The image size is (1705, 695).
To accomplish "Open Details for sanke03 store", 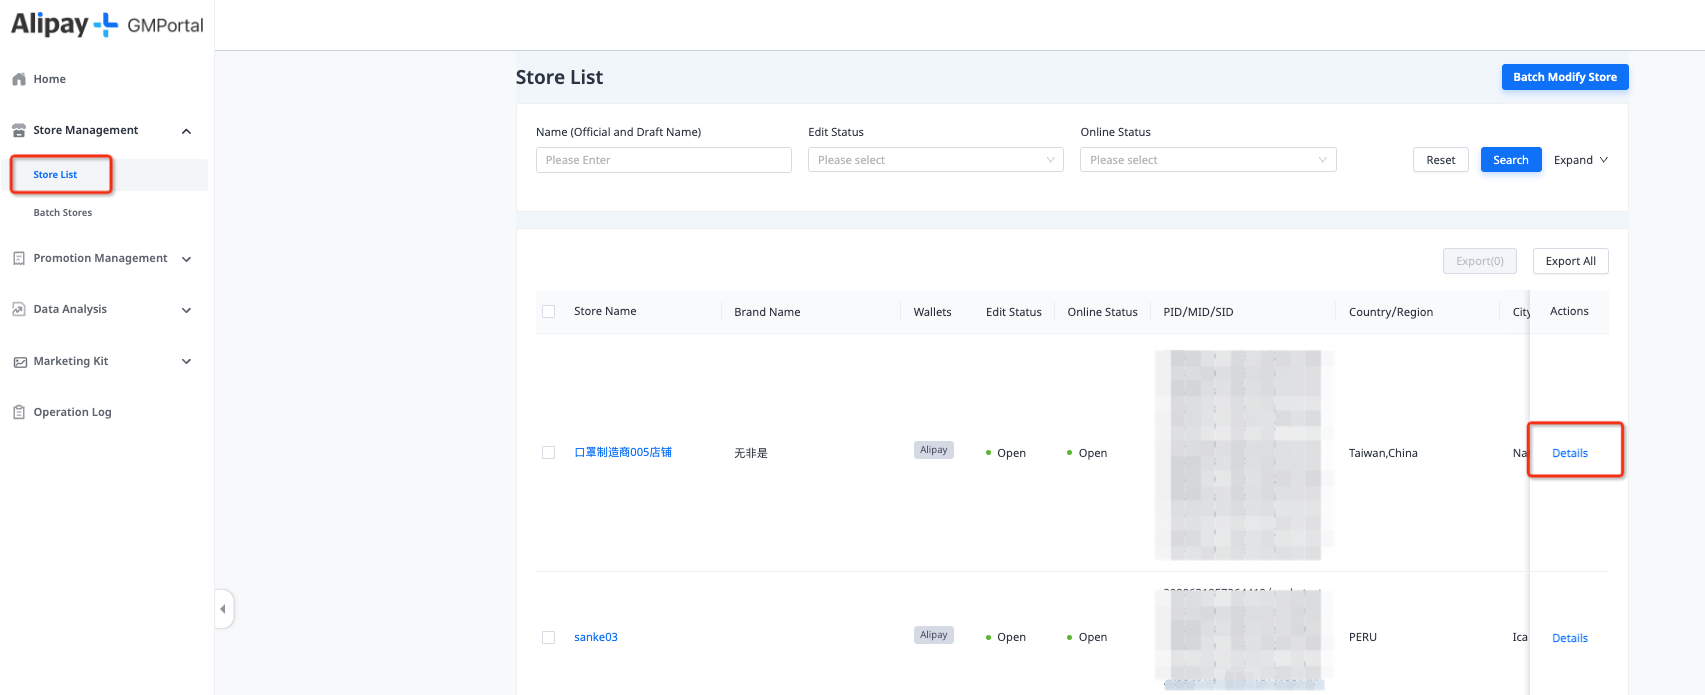I will click(1569, 638).
